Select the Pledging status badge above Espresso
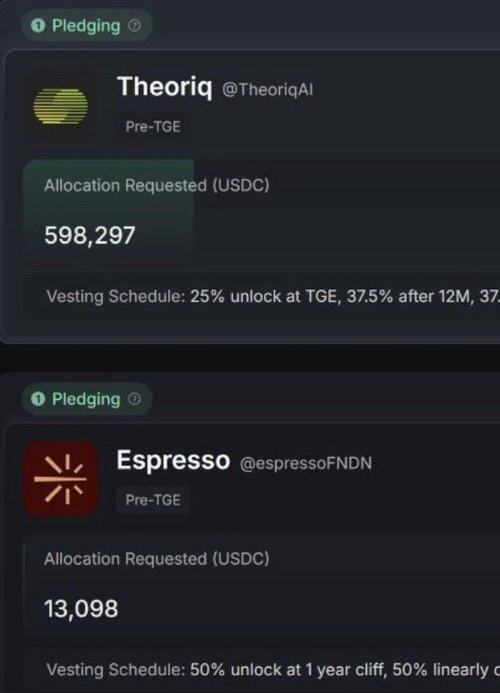 point(87,399)
